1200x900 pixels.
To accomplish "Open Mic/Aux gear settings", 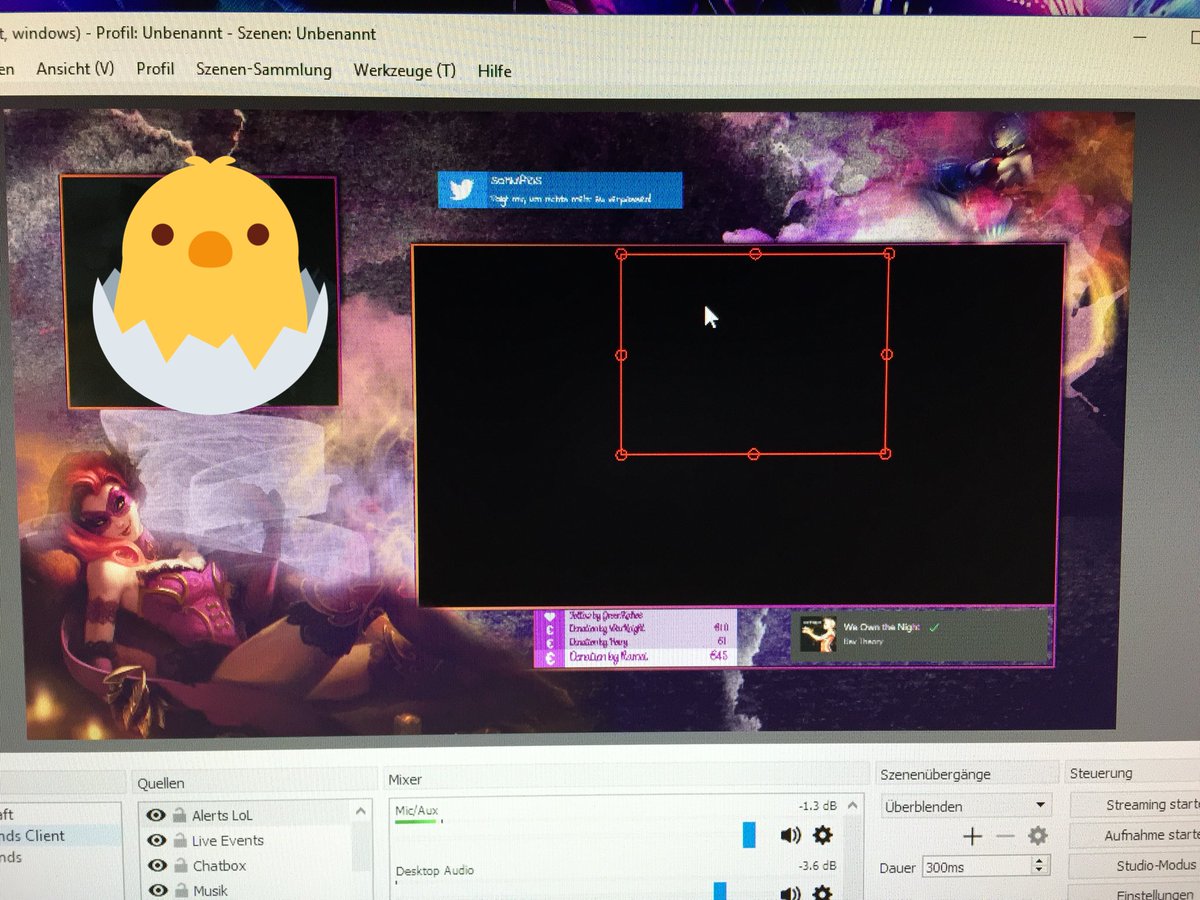I will click(822, 835).
